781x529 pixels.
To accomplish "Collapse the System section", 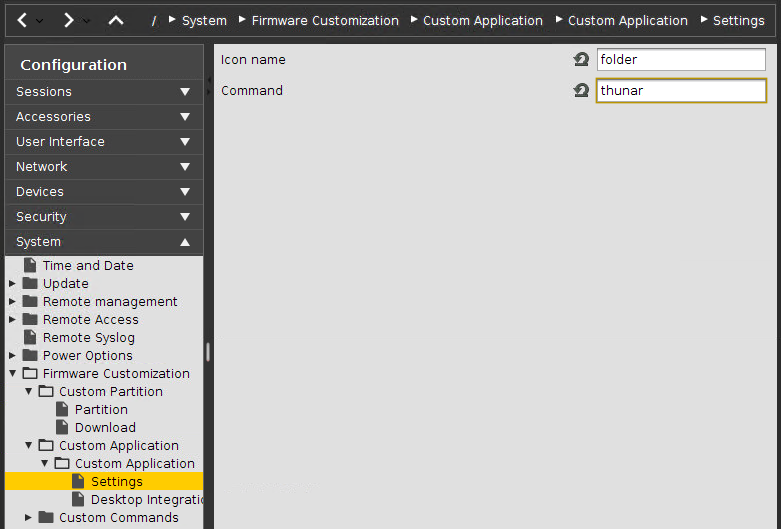I will click(x=184, y=242).
